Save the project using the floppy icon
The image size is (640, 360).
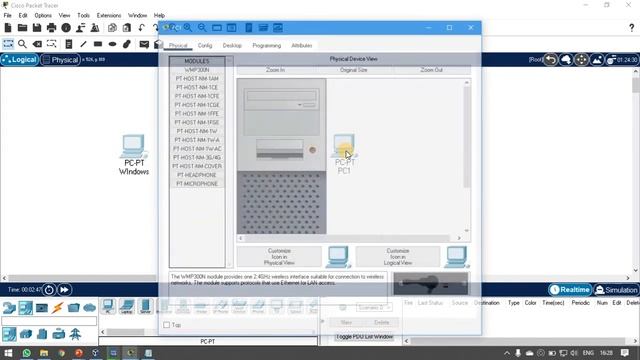pos(37,28)
